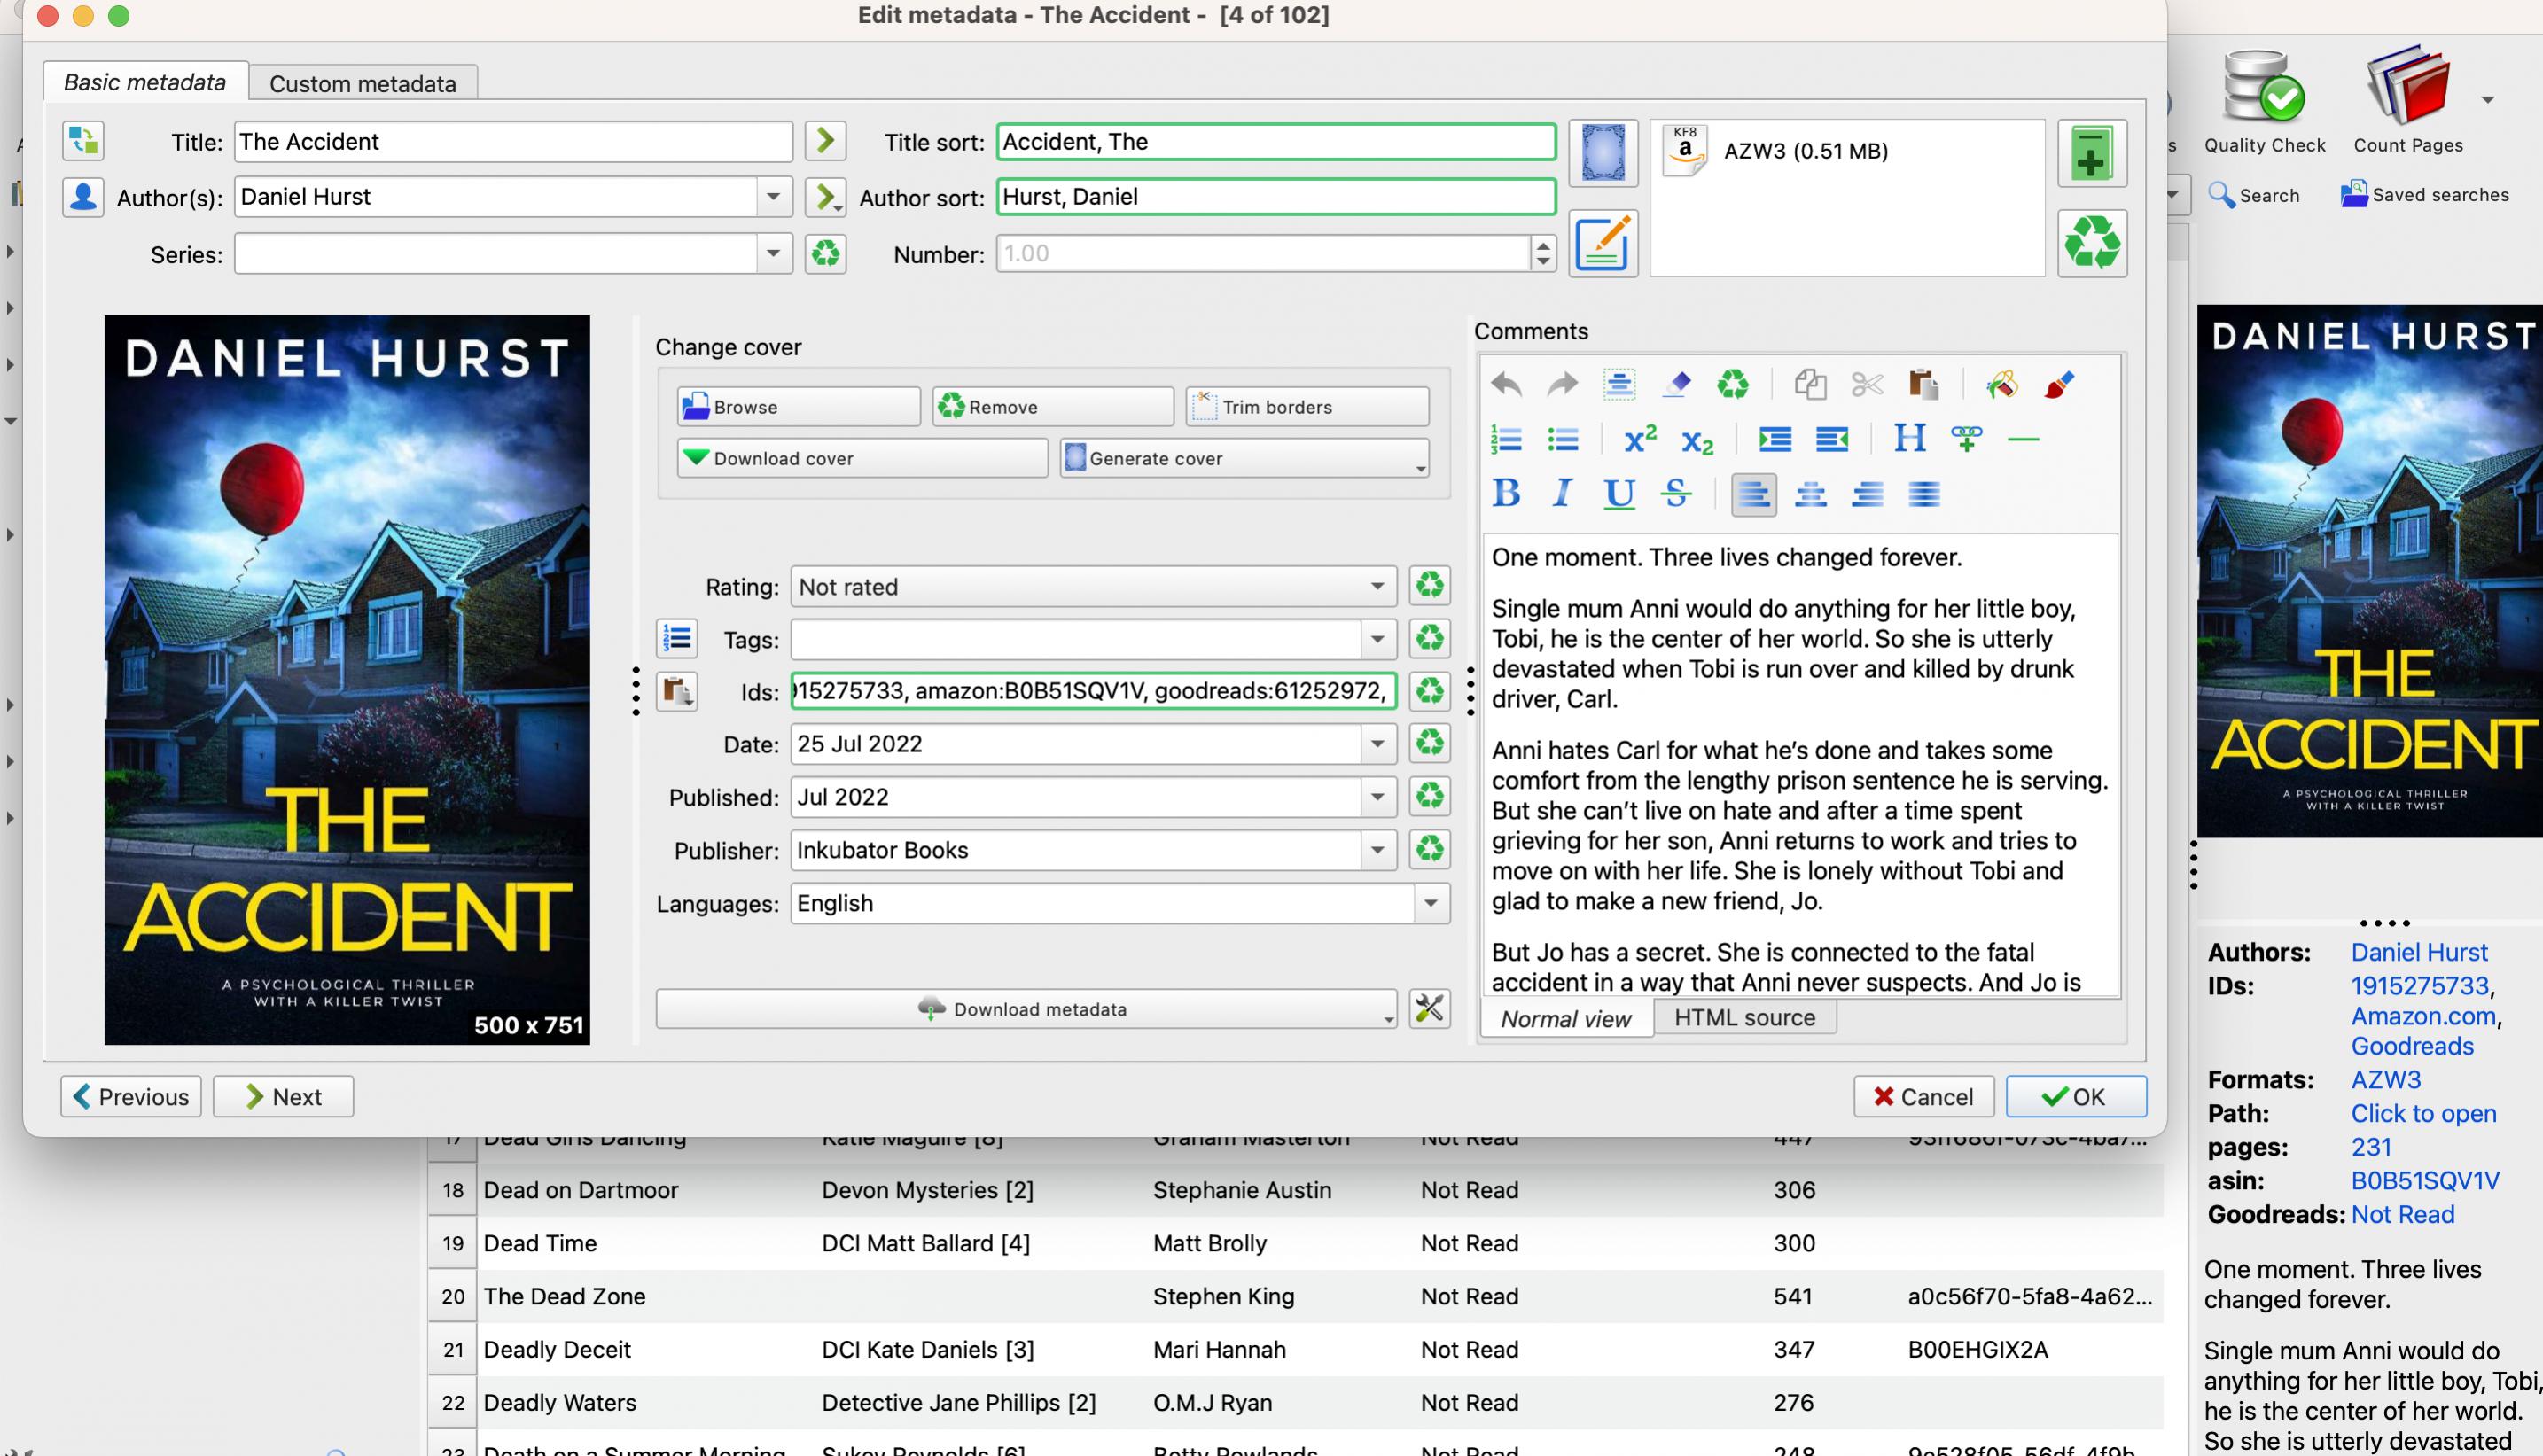The width and height of the screenshot is (2543, 1456).
Task: Click the insert link icon in comments
Action: click(x=1966, y=438)
